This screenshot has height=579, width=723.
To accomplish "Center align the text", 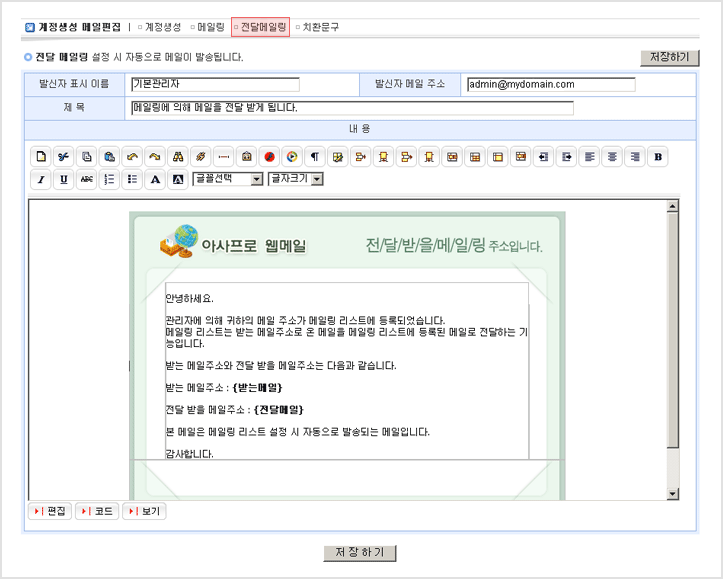I will 612,156.
